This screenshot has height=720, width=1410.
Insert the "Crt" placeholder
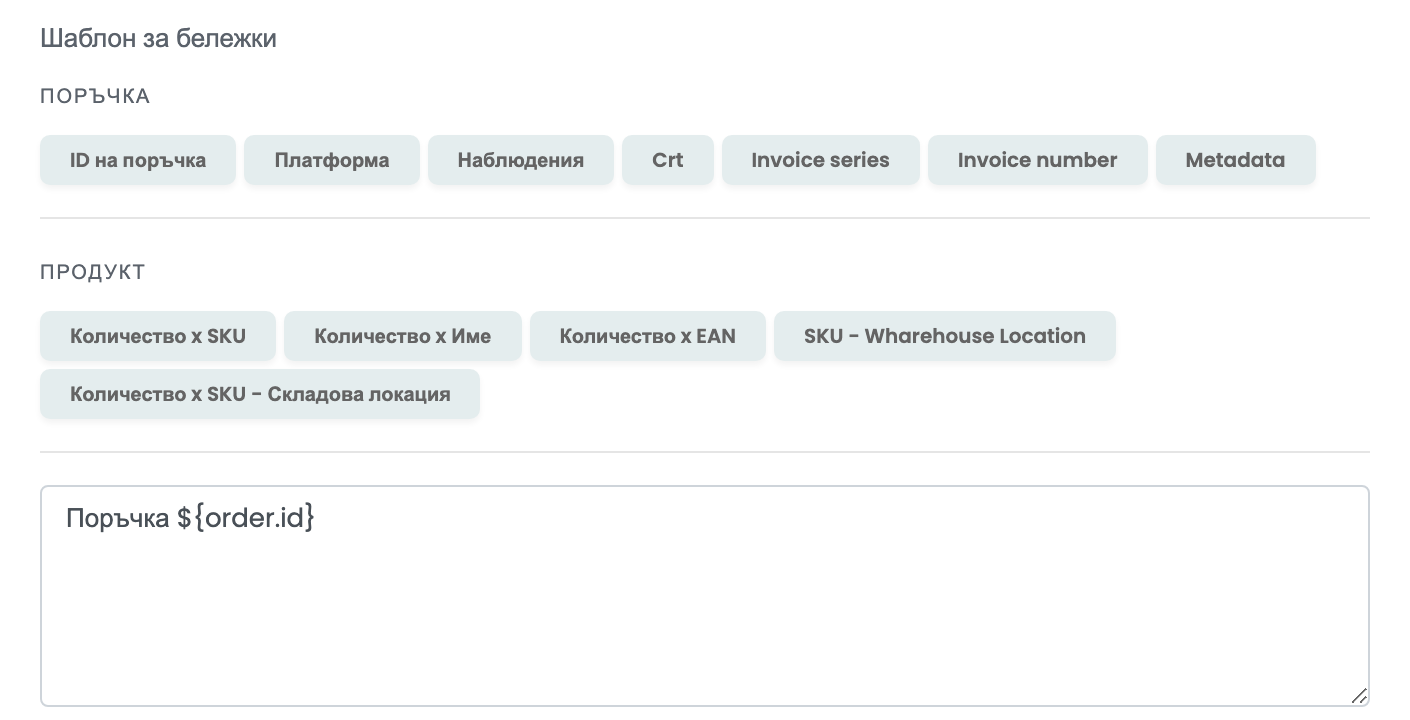[x=668, y=160]
